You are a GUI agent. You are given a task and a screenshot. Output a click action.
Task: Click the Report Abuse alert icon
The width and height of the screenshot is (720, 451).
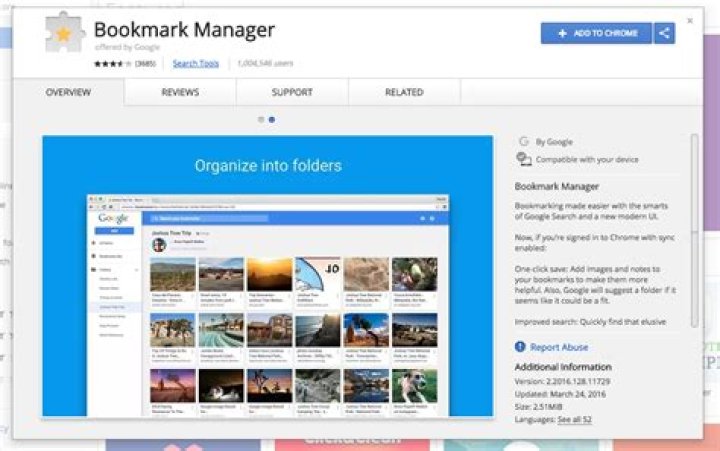520,347
